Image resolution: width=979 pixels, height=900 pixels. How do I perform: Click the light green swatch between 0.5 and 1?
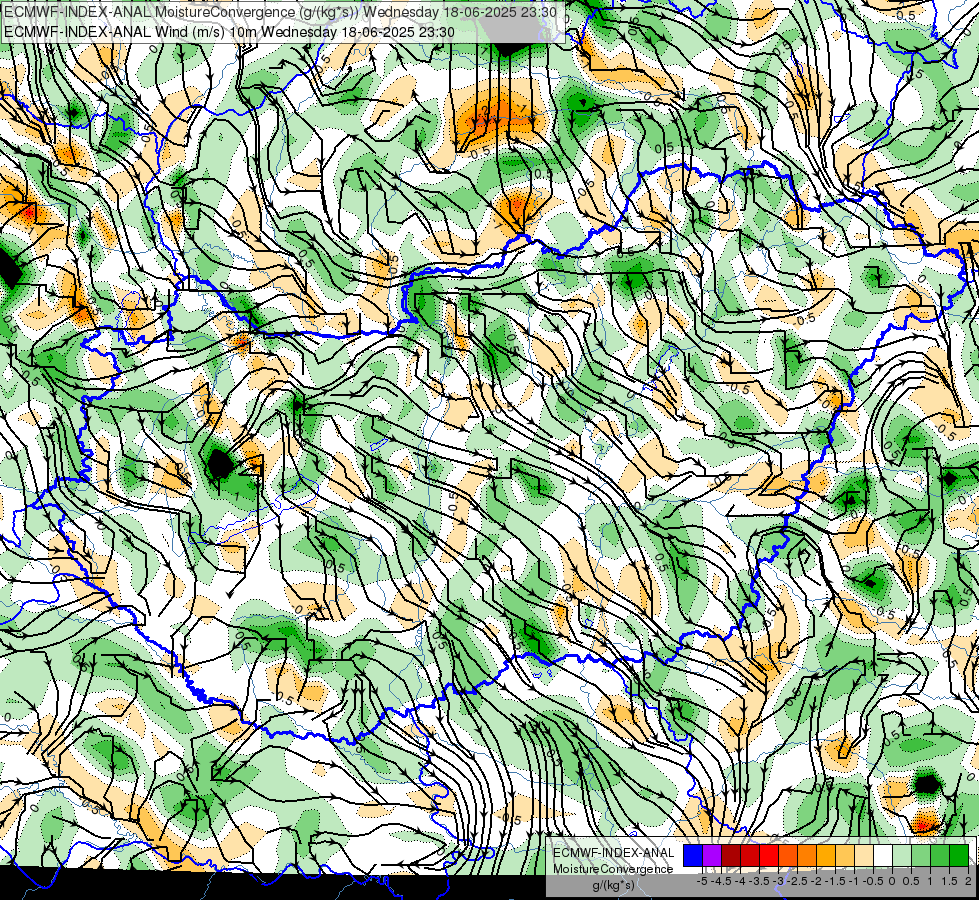tap(921, 856)
